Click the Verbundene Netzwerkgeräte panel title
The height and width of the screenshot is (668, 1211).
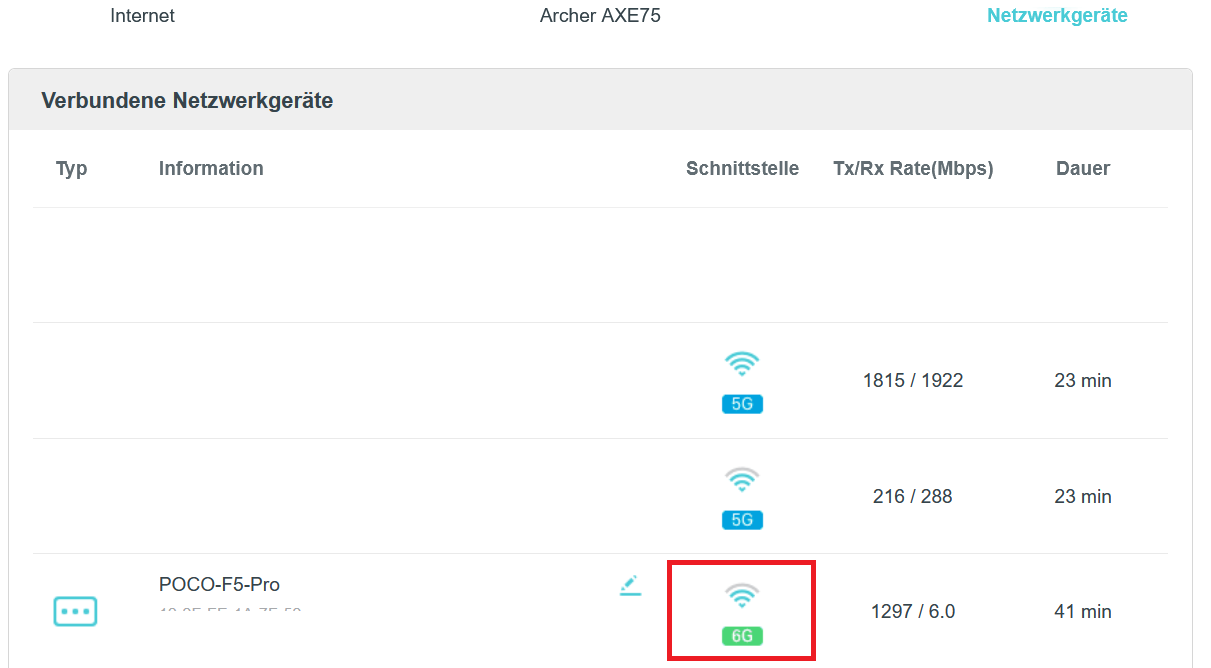point(187,100)
